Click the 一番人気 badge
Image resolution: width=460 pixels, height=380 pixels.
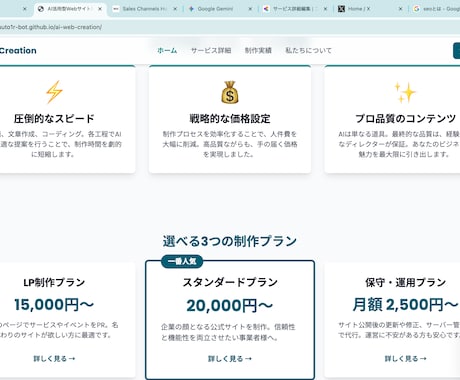(182, 261)
